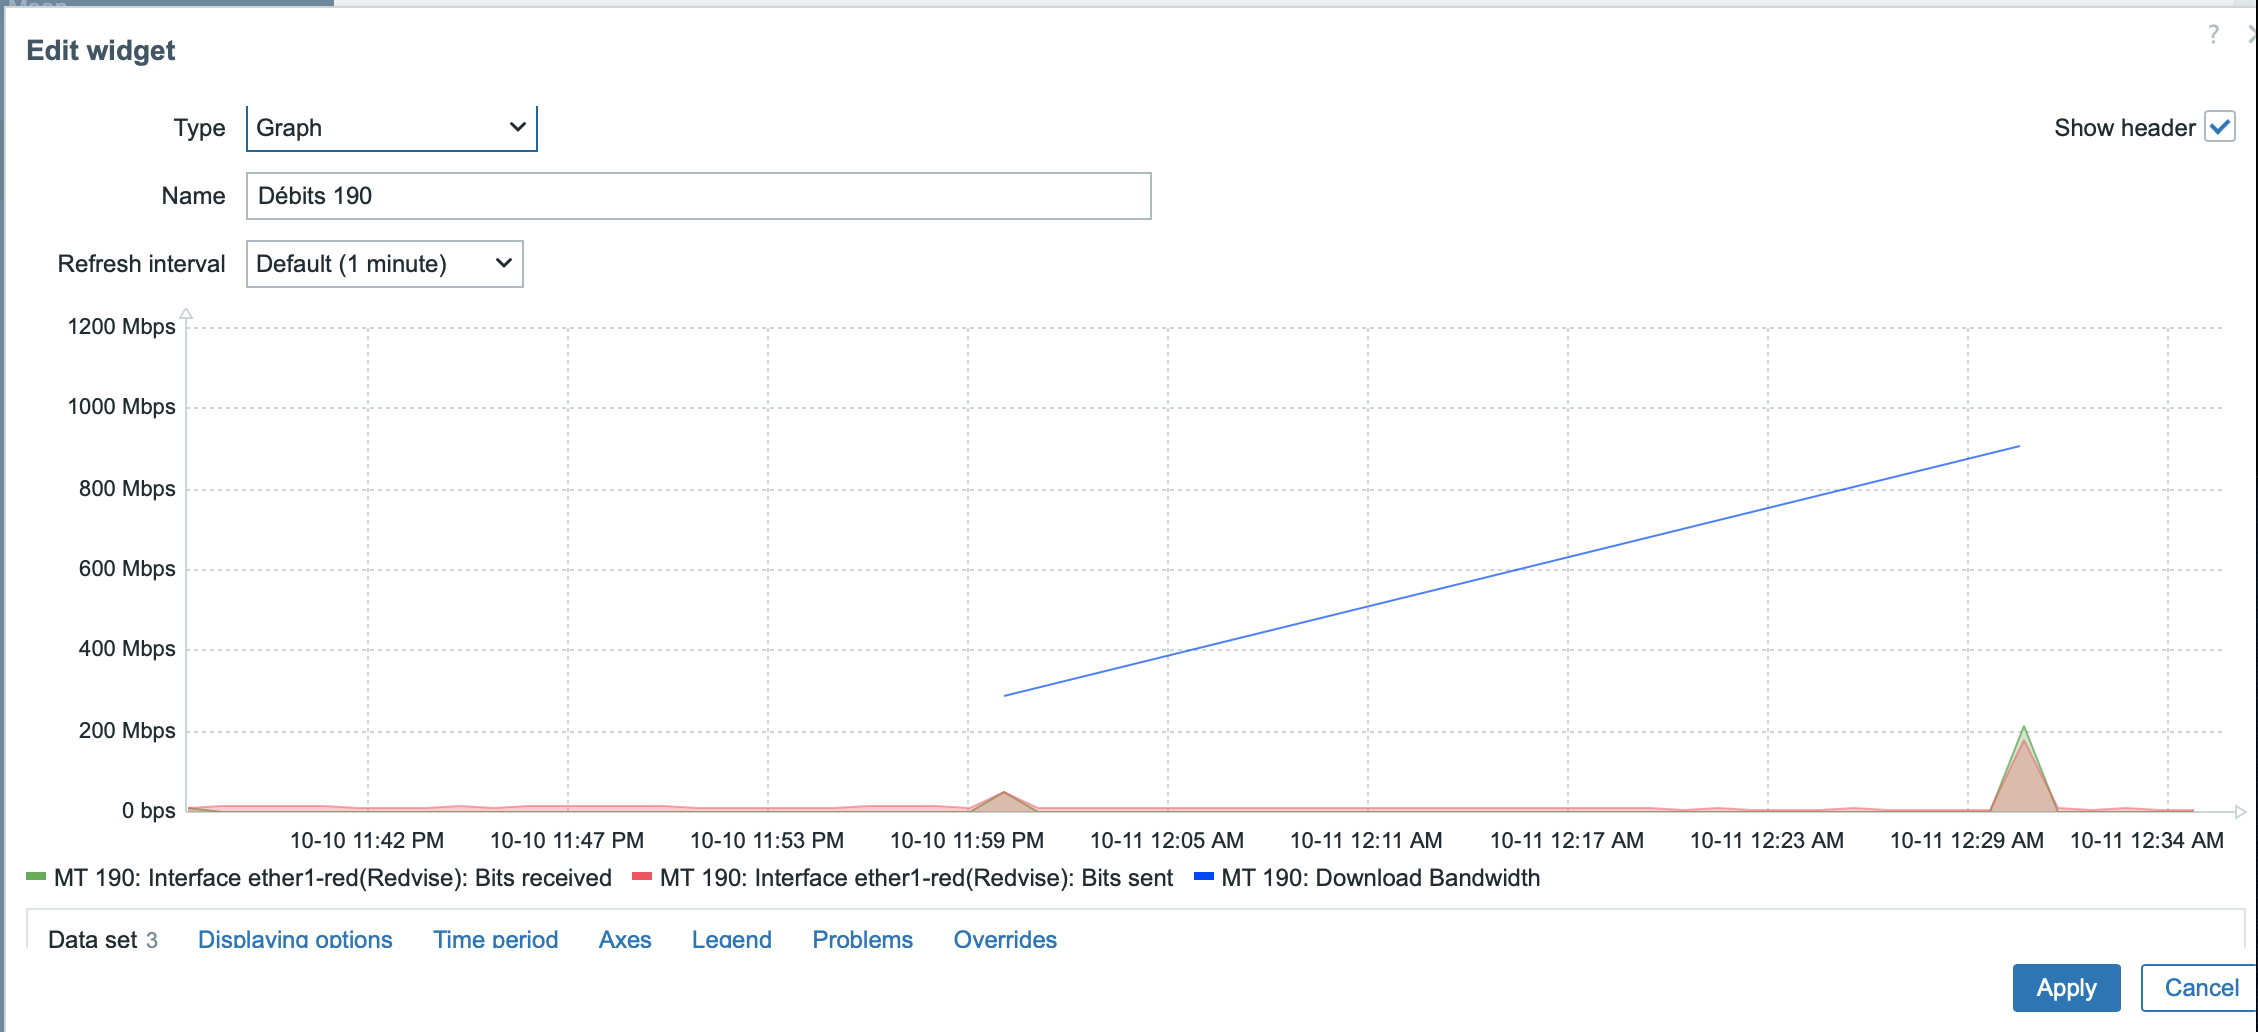Open the Legend tab
Image resolution: width=2258 pixels, height=1032 pixels.
(x=732, y=939)
